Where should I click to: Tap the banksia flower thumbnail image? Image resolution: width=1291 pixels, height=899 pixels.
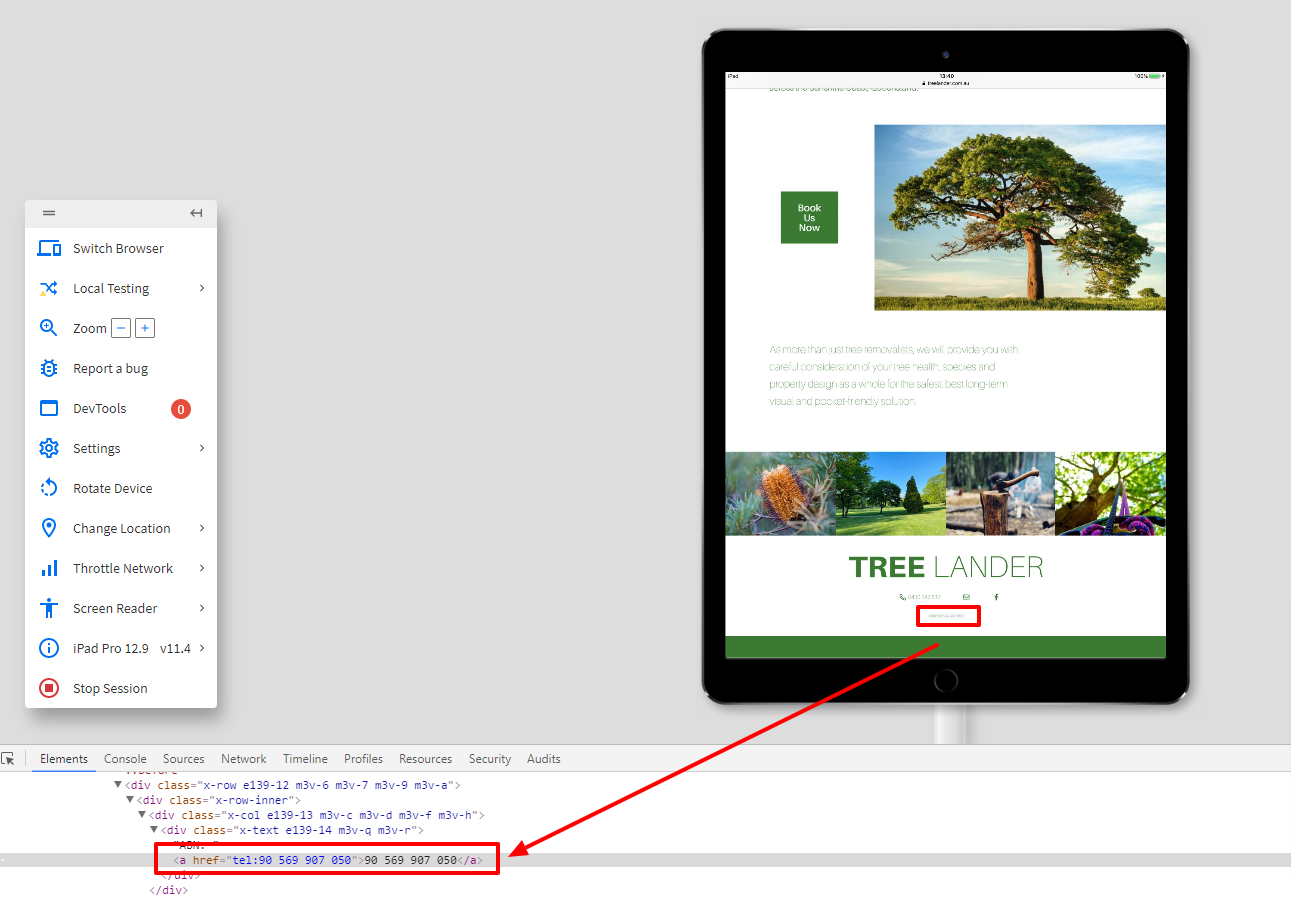click(x=780, y=493)
